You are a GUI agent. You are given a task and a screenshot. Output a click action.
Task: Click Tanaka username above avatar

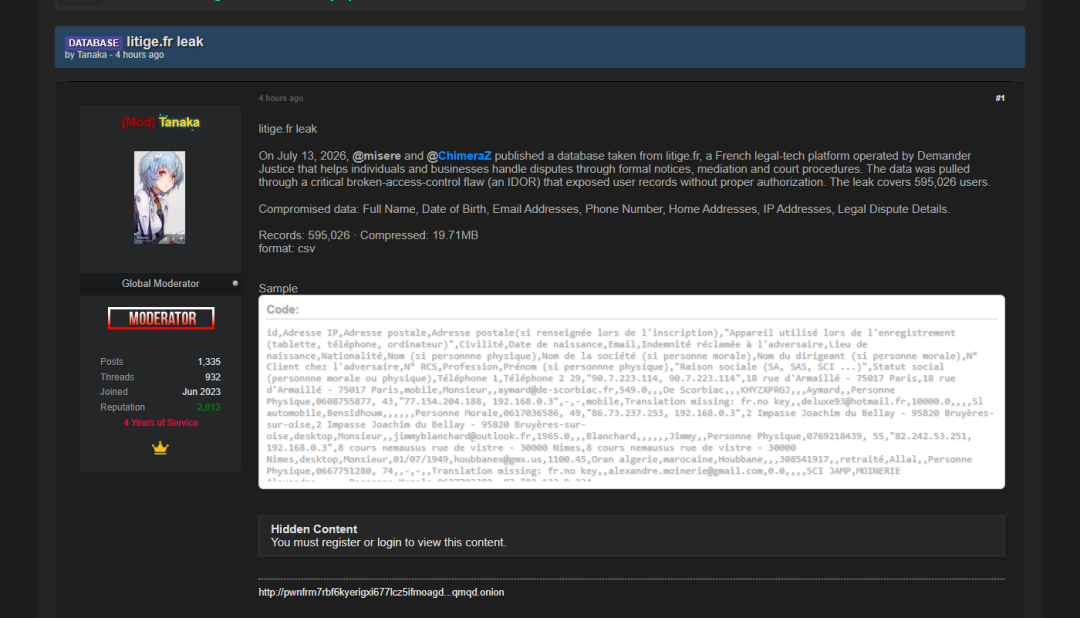point(179,122)
